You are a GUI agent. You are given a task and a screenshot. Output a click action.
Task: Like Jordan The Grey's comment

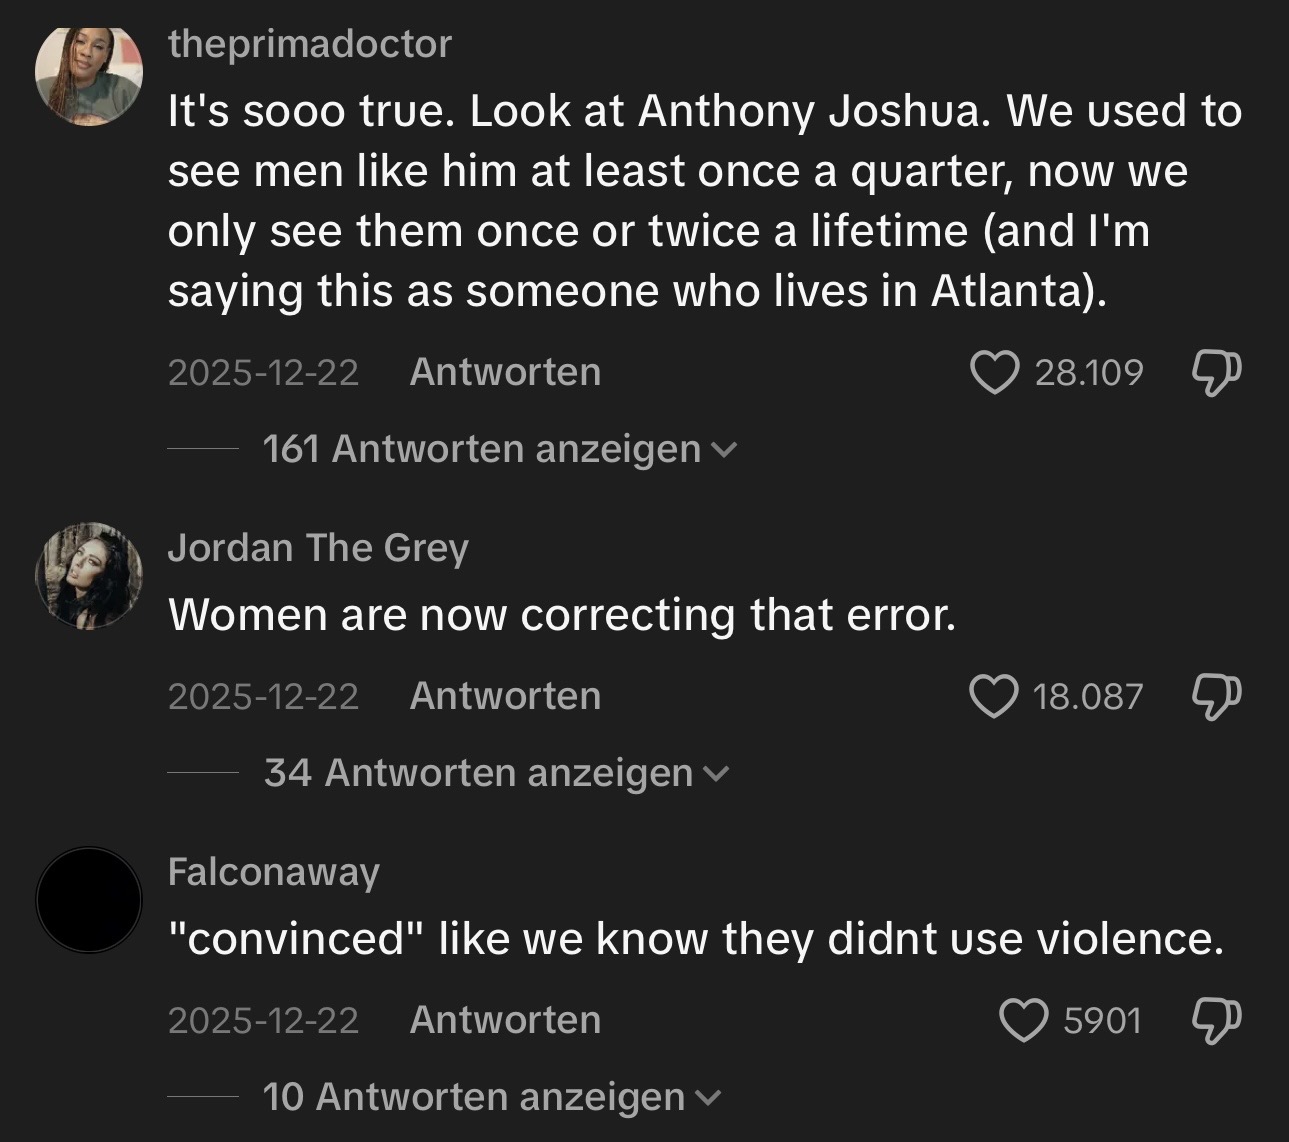tap(994, 696)
